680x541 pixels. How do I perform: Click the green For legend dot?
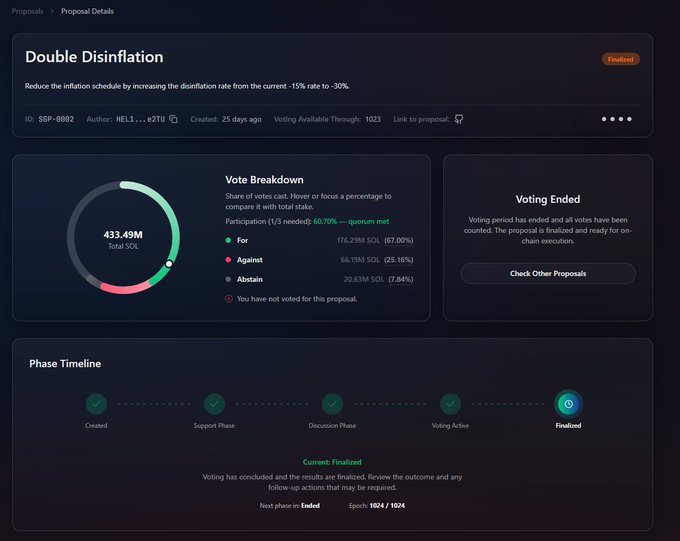pos(228,240)
